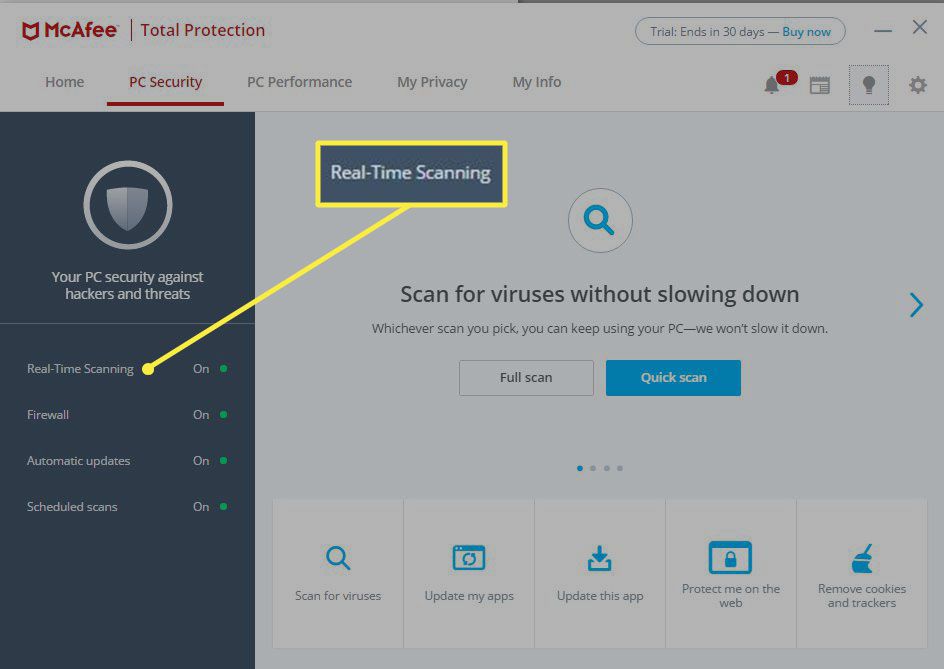Switch to the My Privacy tab

432,82
